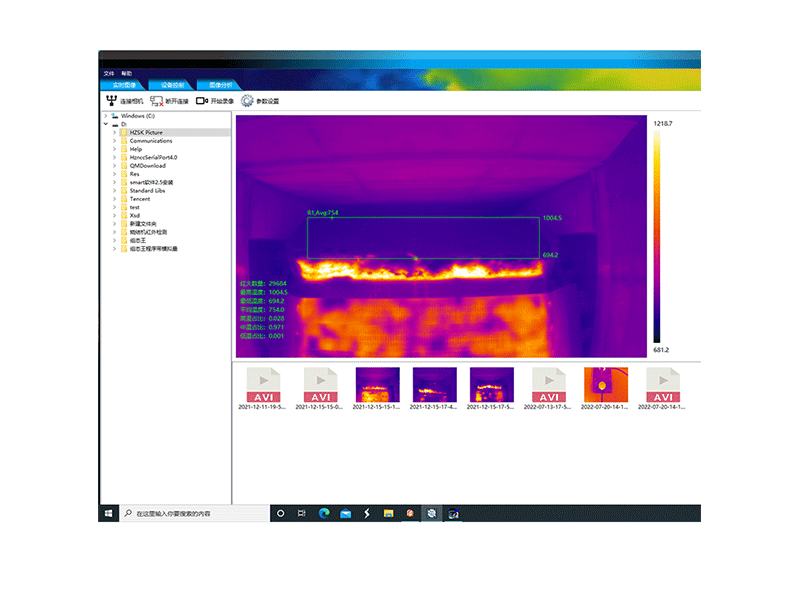
Task: Expand the Help folder arrow
Action: coord(114,149)
